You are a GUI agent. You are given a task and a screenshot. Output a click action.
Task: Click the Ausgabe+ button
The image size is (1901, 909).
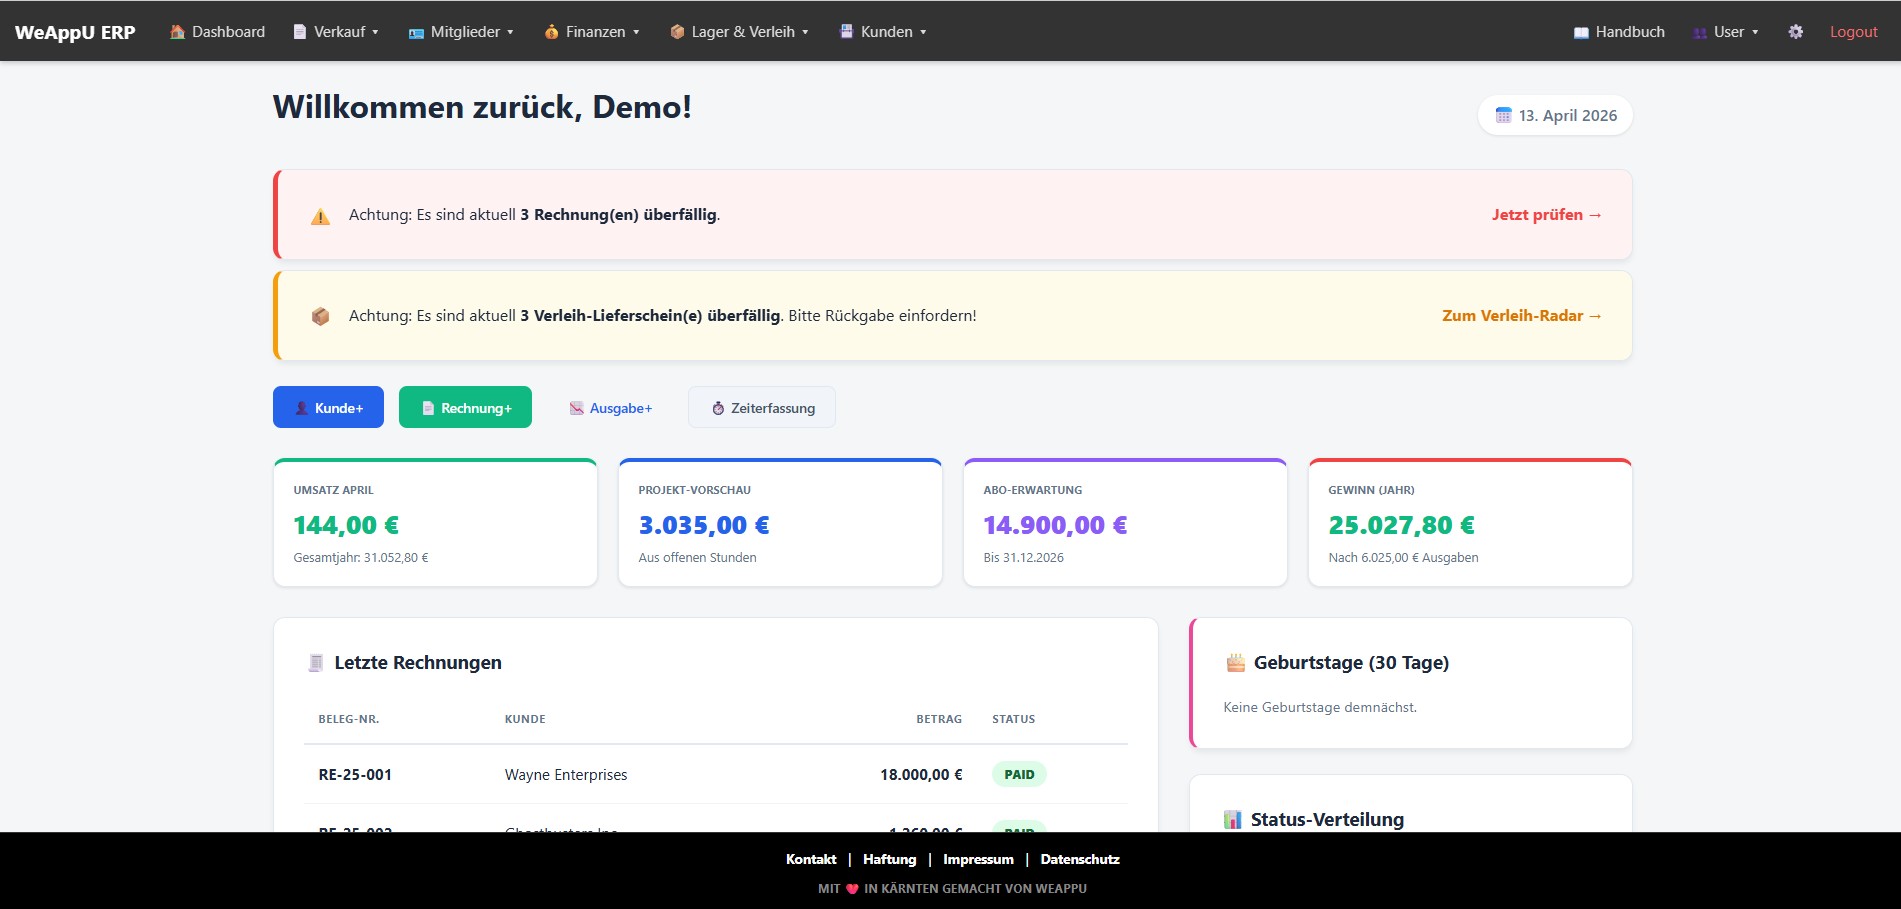tap(610, 407)
